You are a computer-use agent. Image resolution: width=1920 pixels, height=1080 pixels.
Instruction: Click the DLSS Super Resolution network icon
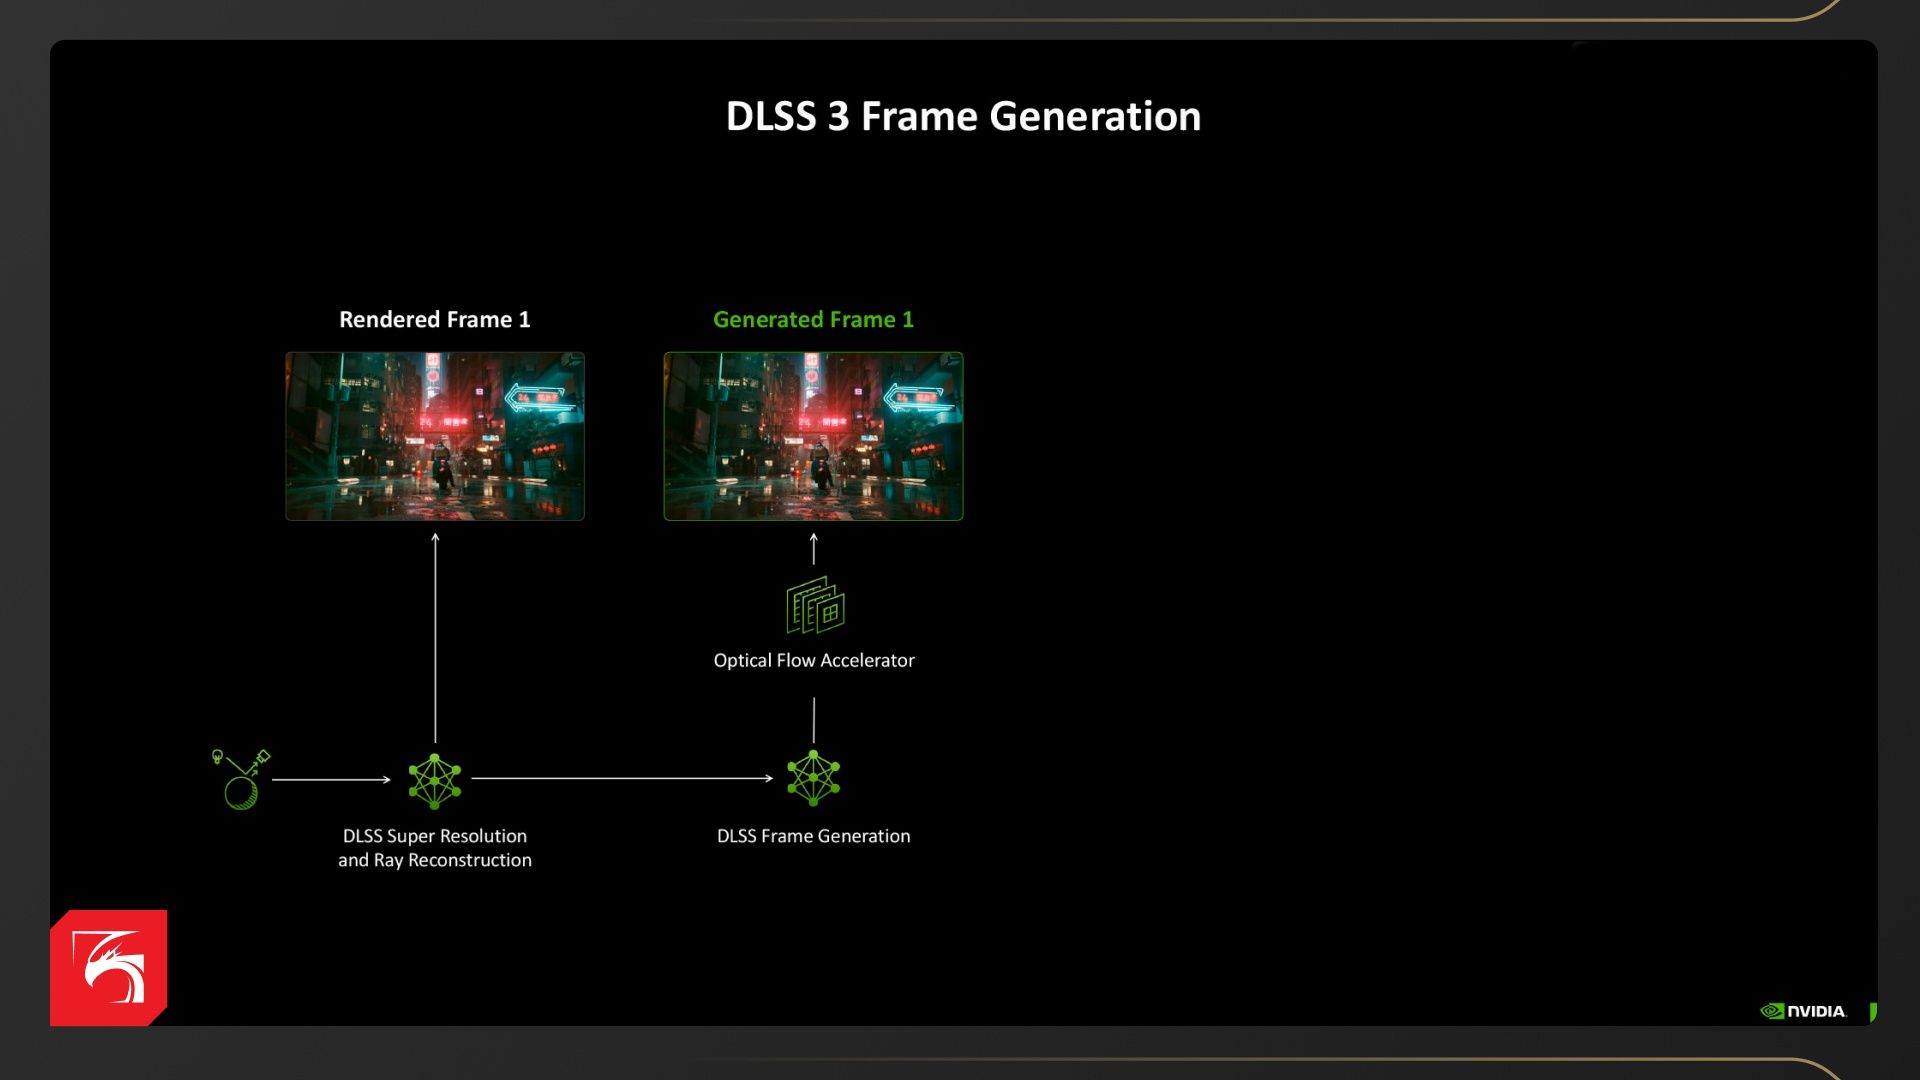pos(435,781)
